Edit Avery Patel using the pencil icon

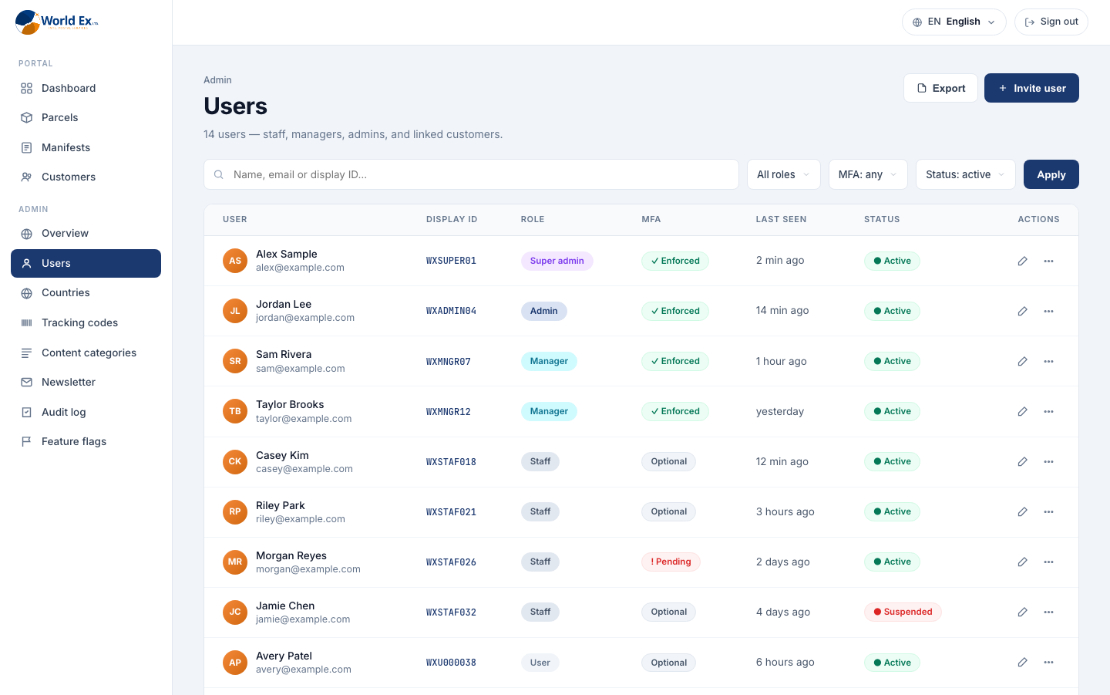[1022, 662]
